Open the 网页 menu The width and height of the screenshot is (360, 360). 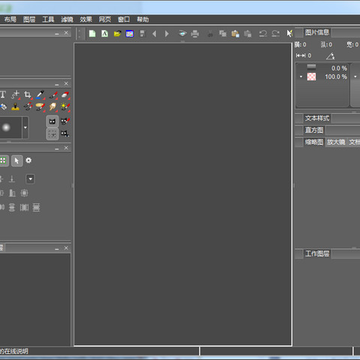point(105,19)
